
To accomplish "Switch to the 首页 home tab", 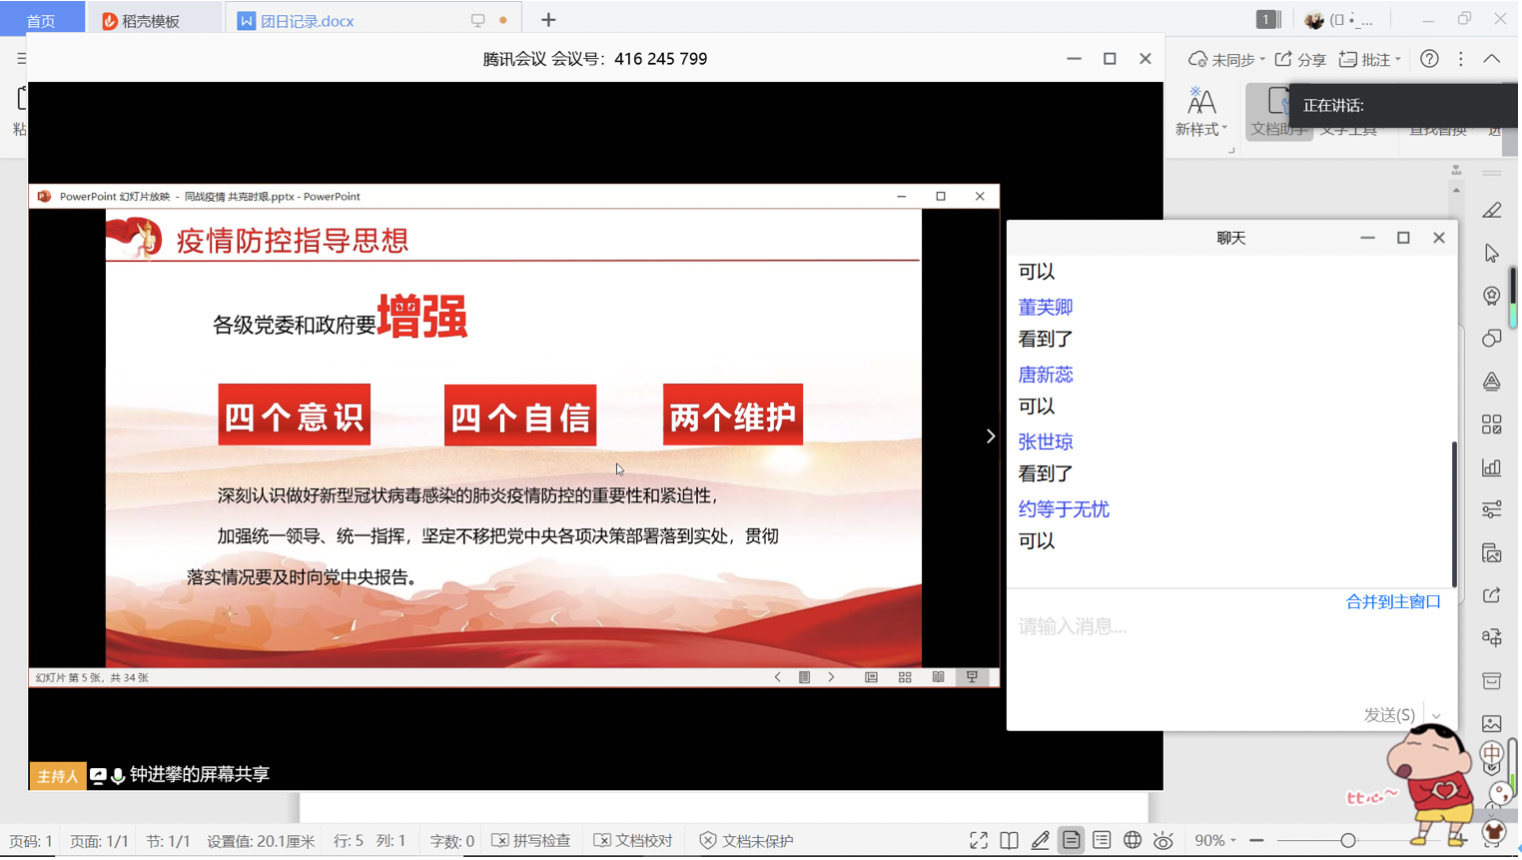I will pyautogui.click(x=41, y=21).
